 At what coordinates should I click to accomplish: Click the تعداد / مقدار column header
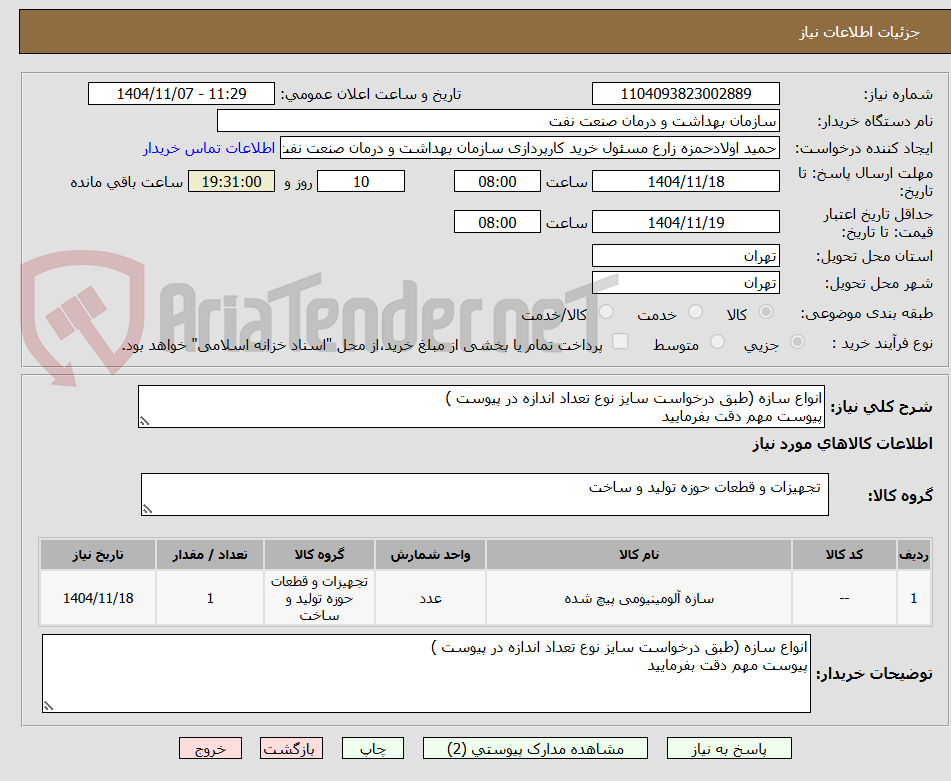(210, 555)
